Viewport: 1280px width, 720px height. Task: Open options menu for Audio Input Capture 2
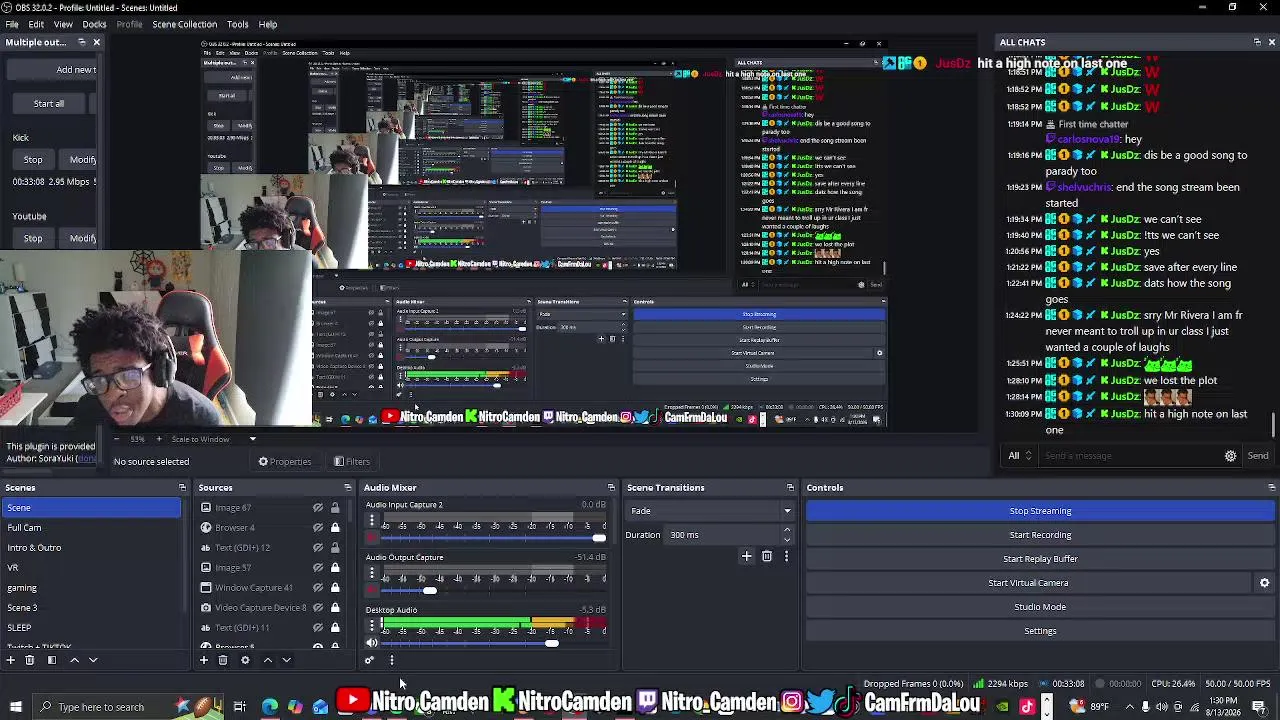(372, 521)
